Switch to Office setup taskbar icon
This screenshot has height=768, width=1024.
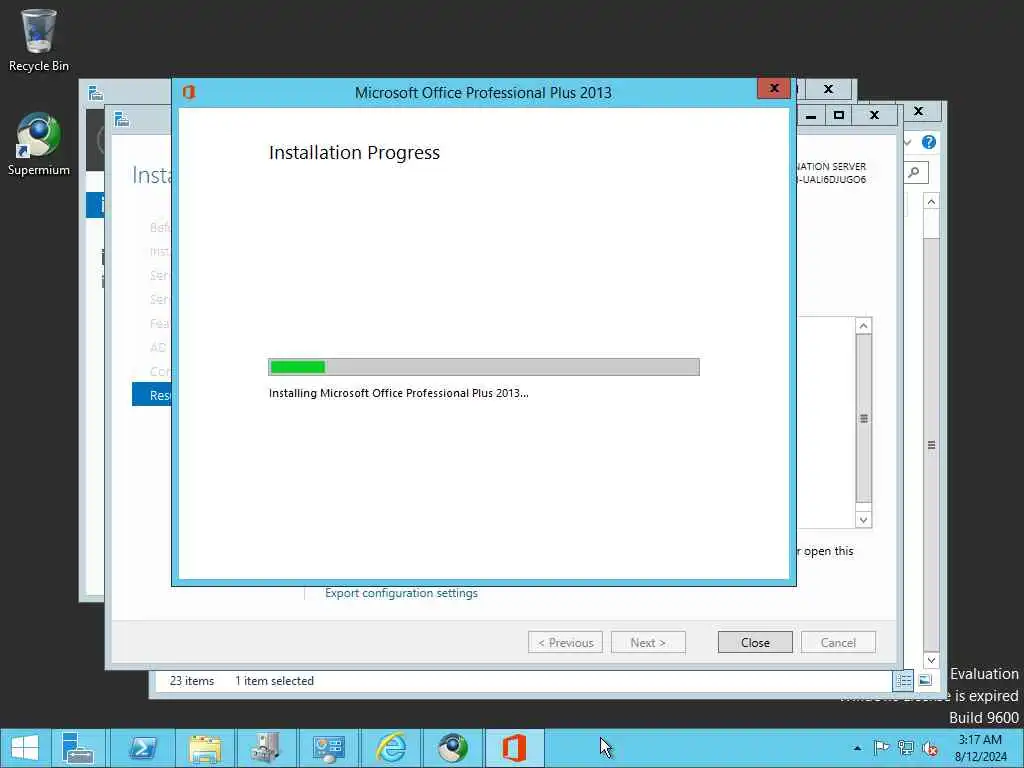(x=515, y=748)
